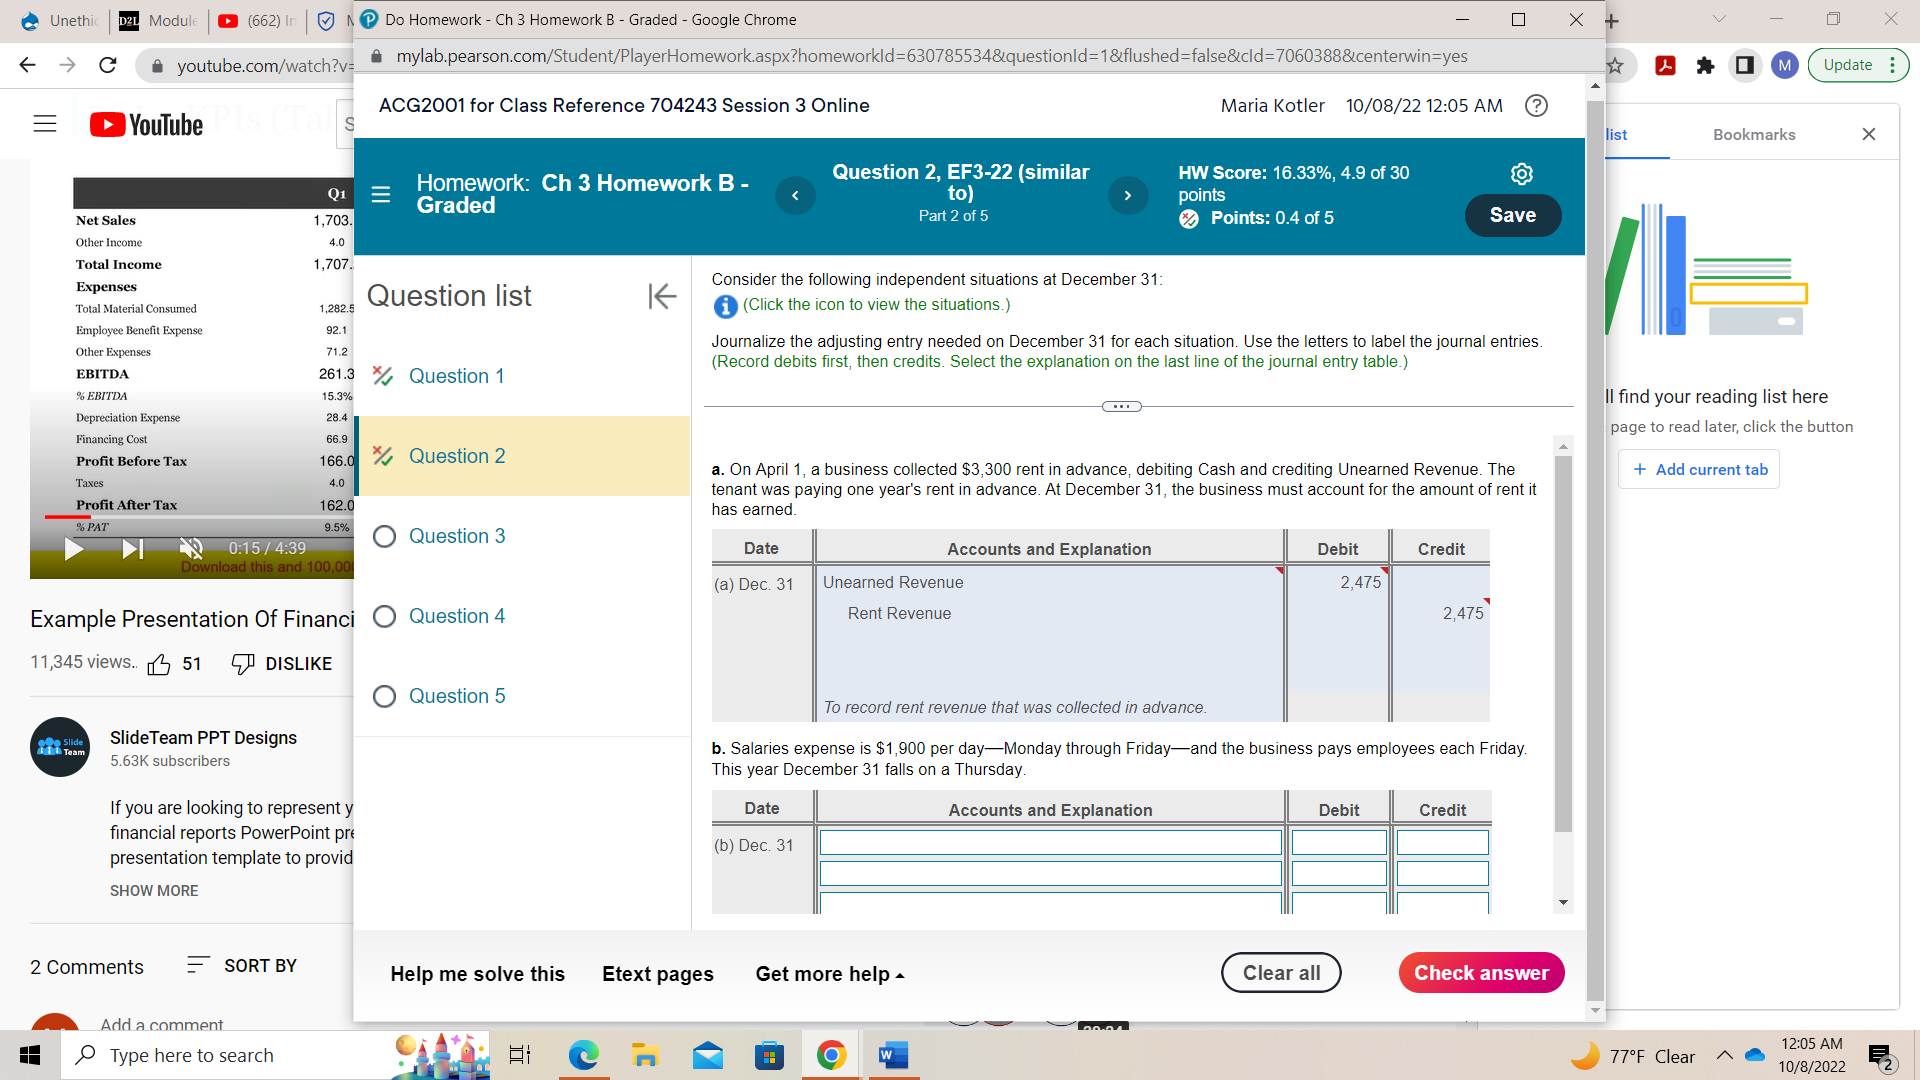Click the help question mark icon
1920x1080 pixels.
click(1536, 105)
